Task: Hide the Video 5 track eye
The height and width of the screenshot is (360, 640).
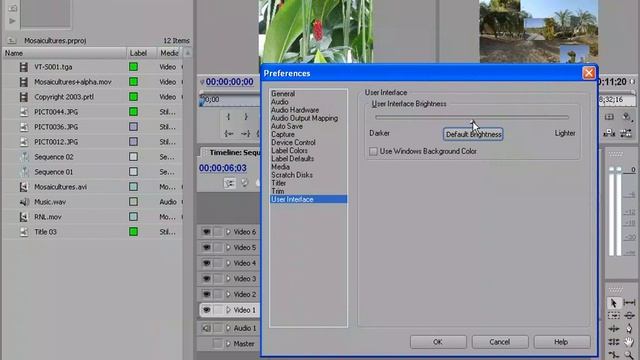Action: click(207, 247)
